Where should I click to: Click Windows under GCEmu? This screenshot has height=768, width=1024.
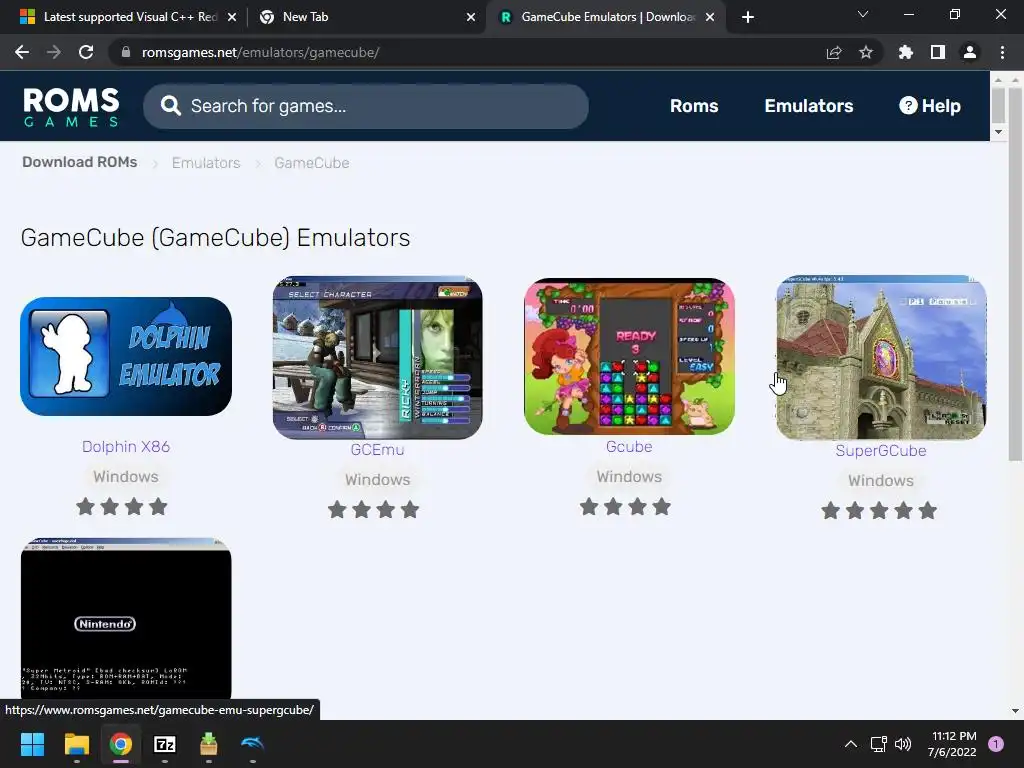[377, 479]
